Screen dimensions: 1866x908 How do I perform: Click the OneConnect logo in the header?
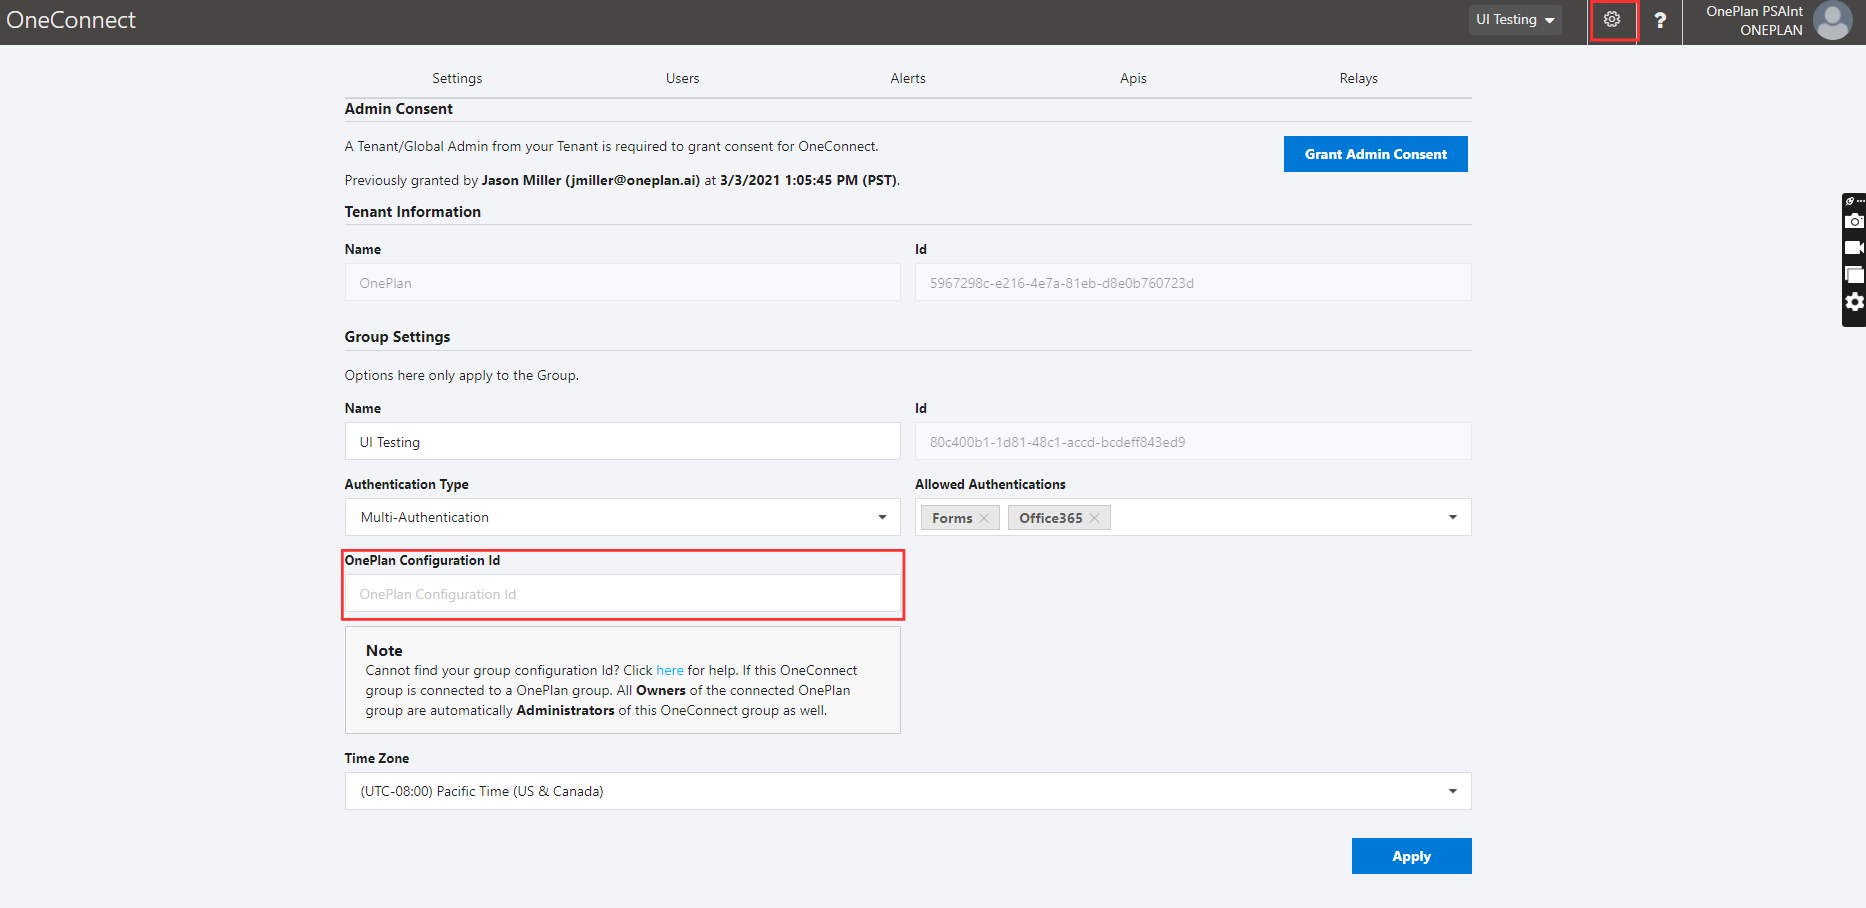click(x=71, y=19)
